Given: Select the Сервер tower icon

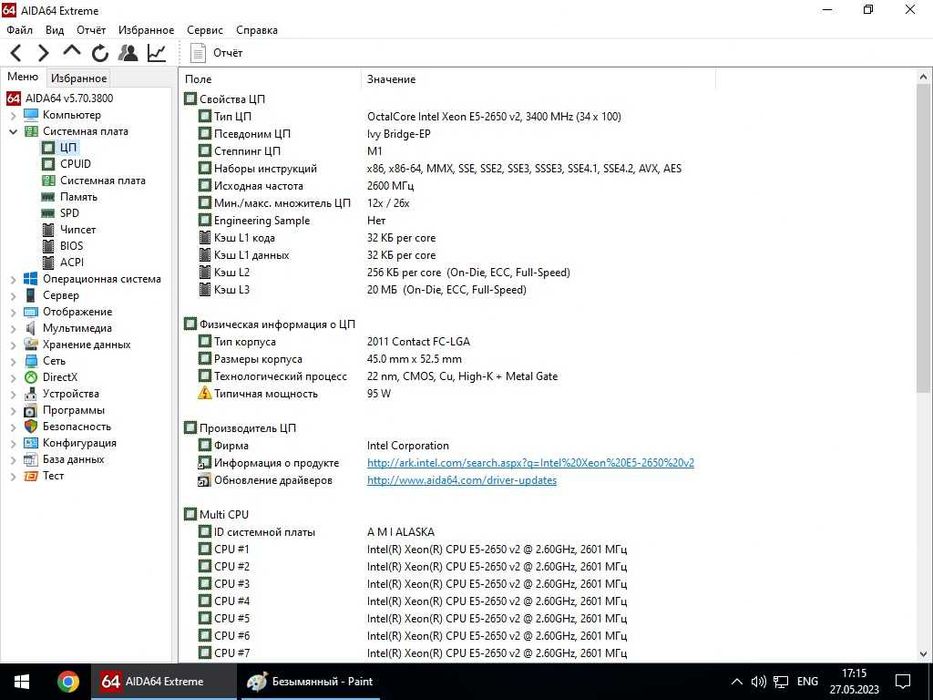Looking at the screenshot, I should (31, 295).
